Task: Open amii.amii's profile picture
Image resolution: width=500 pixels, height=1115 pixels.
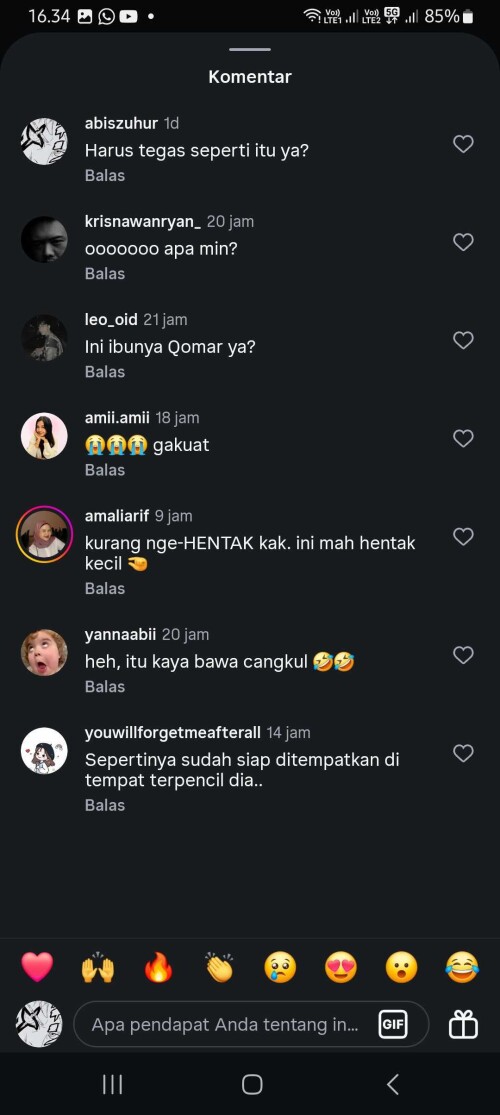Action: point(44,436)
